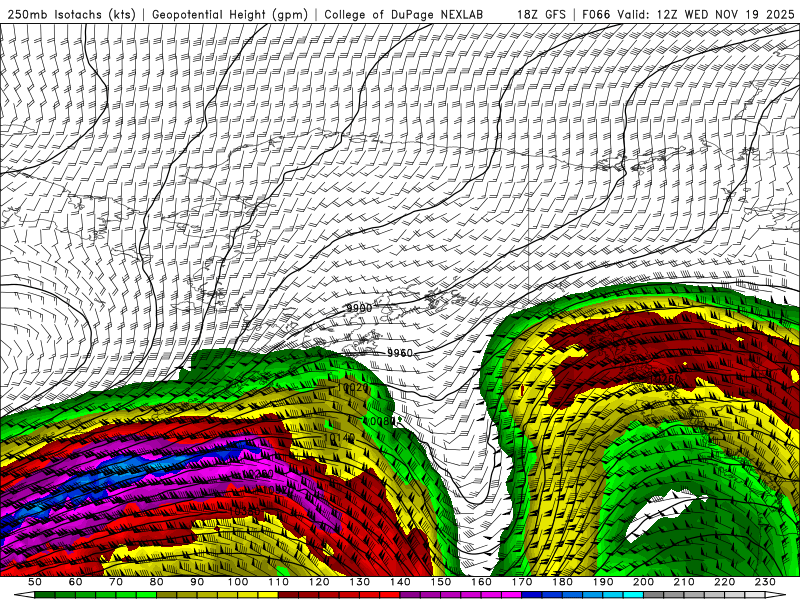Click the white arrow cap left of the color scale

point(24,595)
